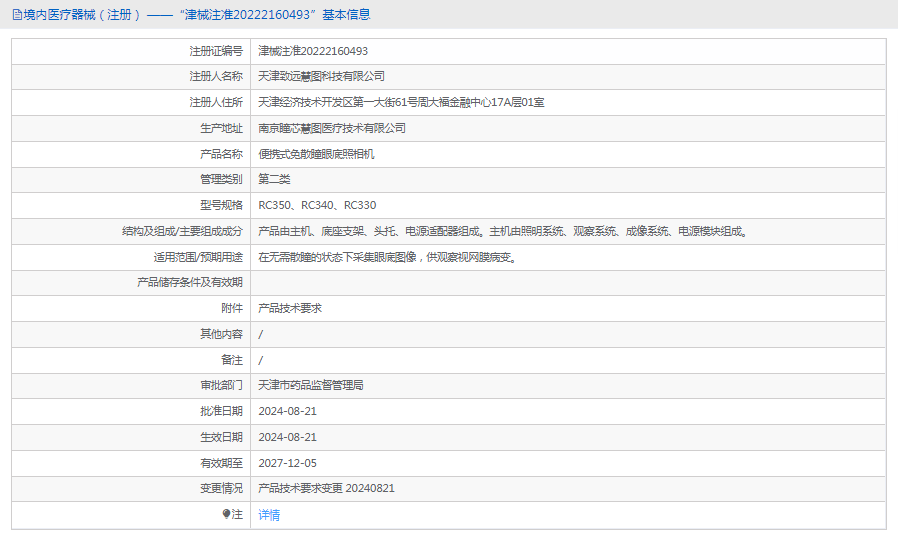The image size is (898, 535).
Task: Click the 管理类别 label
Action: 221,179
